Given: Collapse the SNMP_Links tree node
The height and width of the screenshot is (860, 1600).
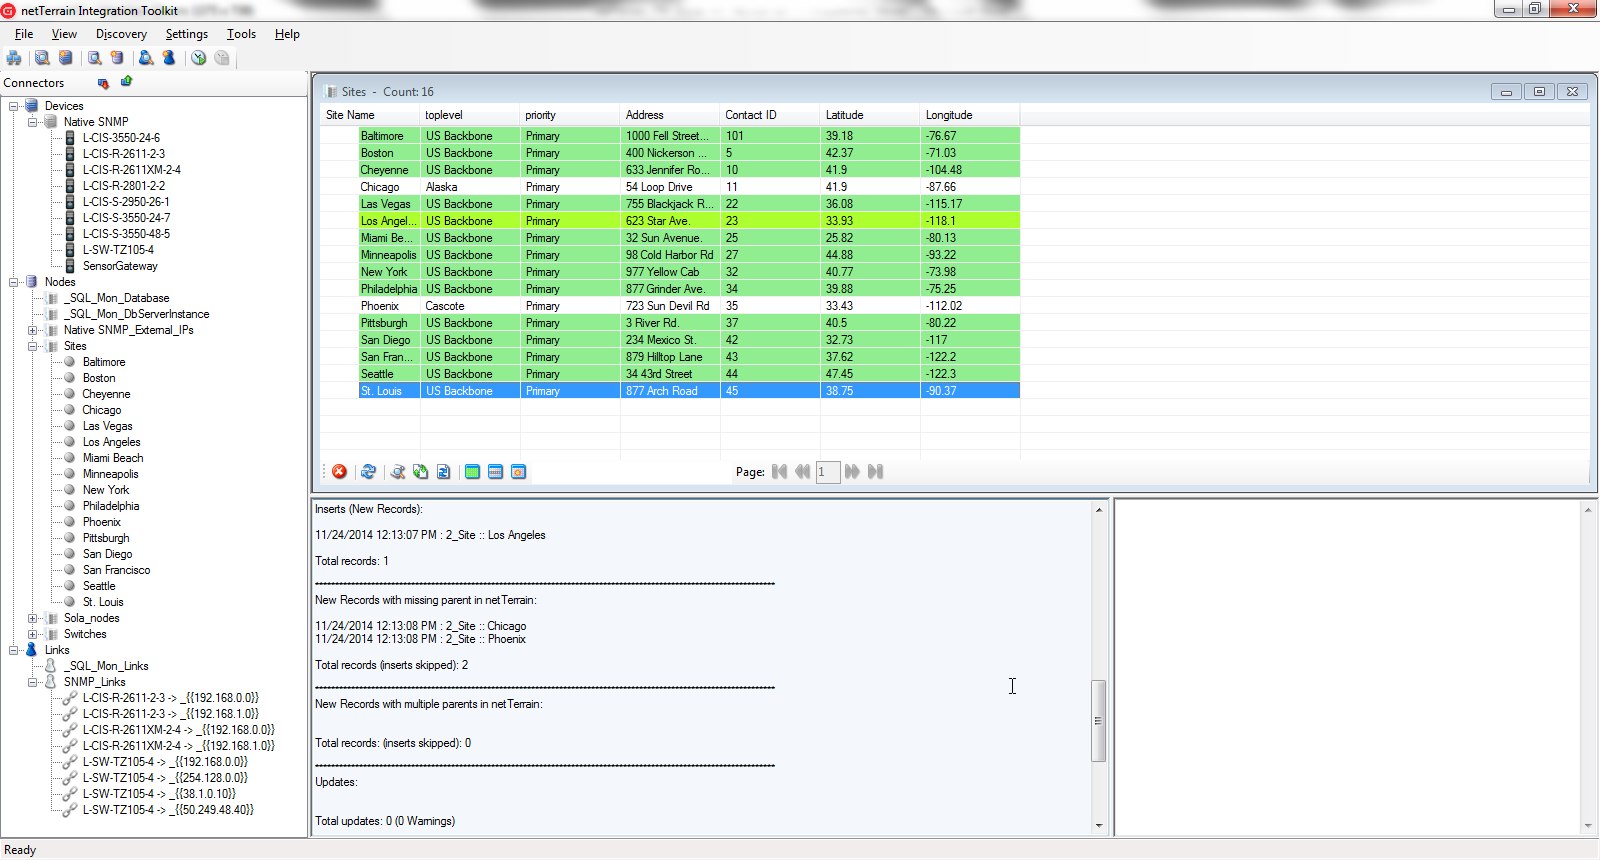Looking at the screenshot, I should pyautogui.click(x=33, y=682).
